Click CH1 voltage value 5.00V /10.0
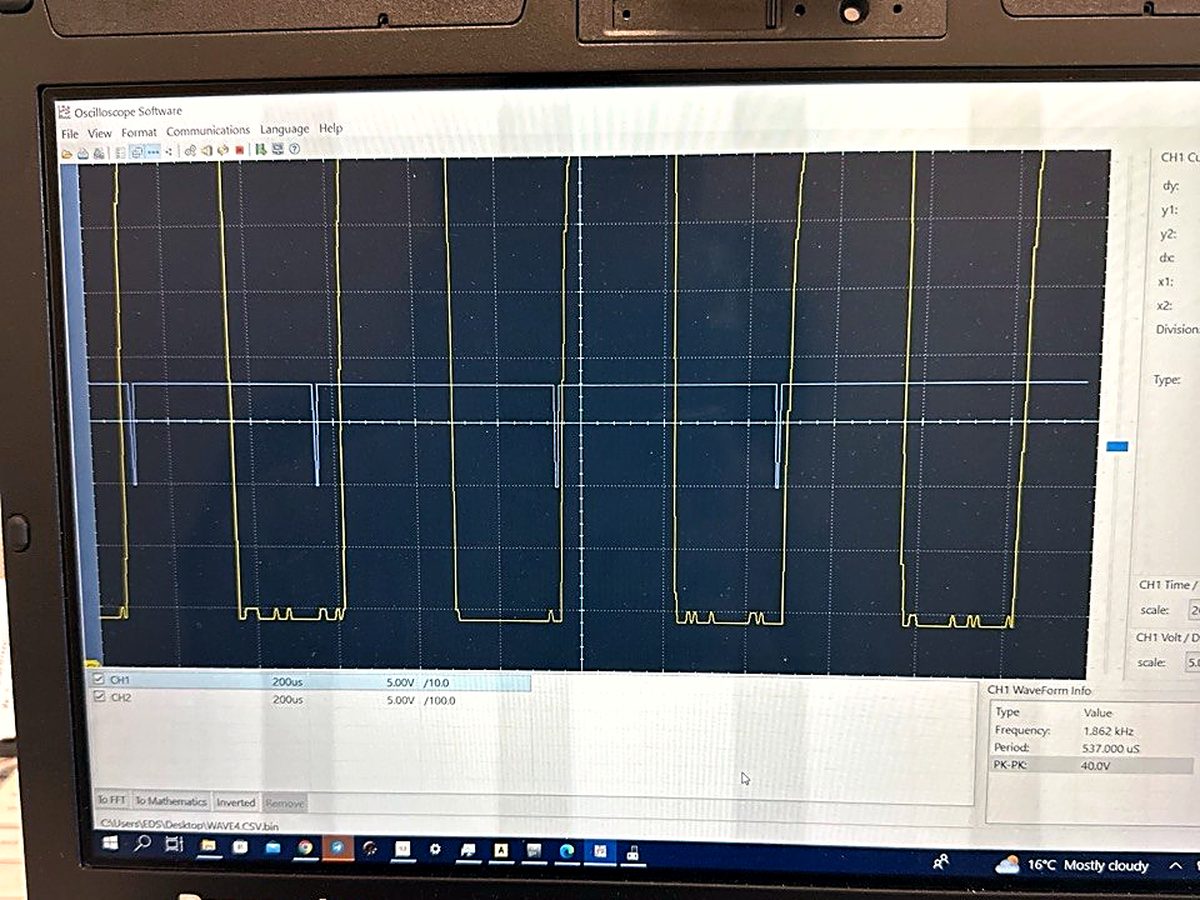Viewport: 1200px width, 900px height. pos(420,682)
